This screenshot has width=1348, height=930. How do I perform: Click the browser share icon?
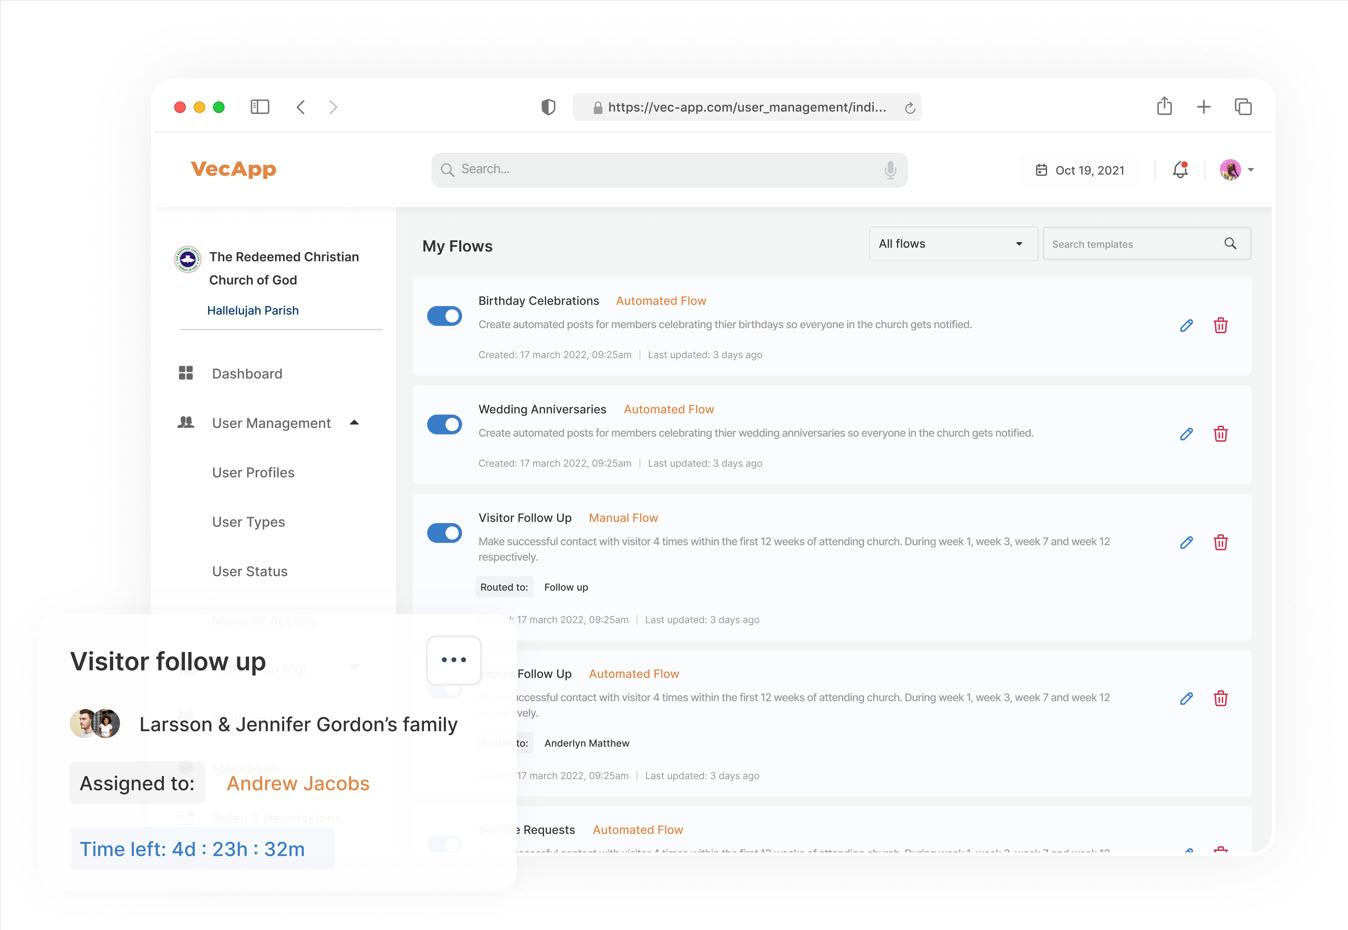pos(1164,107)
